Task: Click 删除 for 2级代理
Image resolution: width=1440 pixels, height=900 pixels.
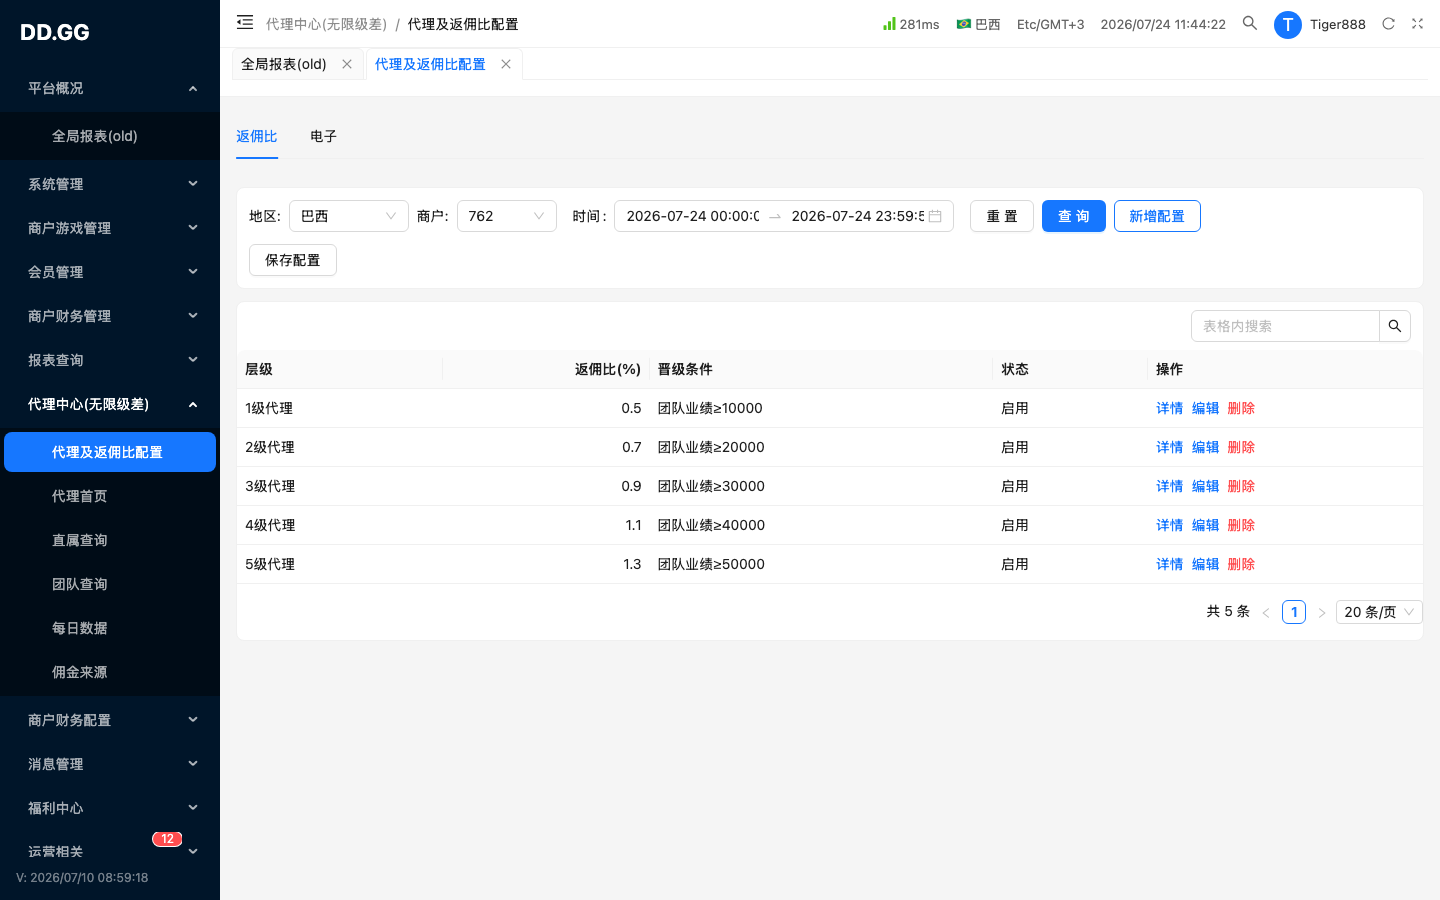Action: [x=1241, y=447]
